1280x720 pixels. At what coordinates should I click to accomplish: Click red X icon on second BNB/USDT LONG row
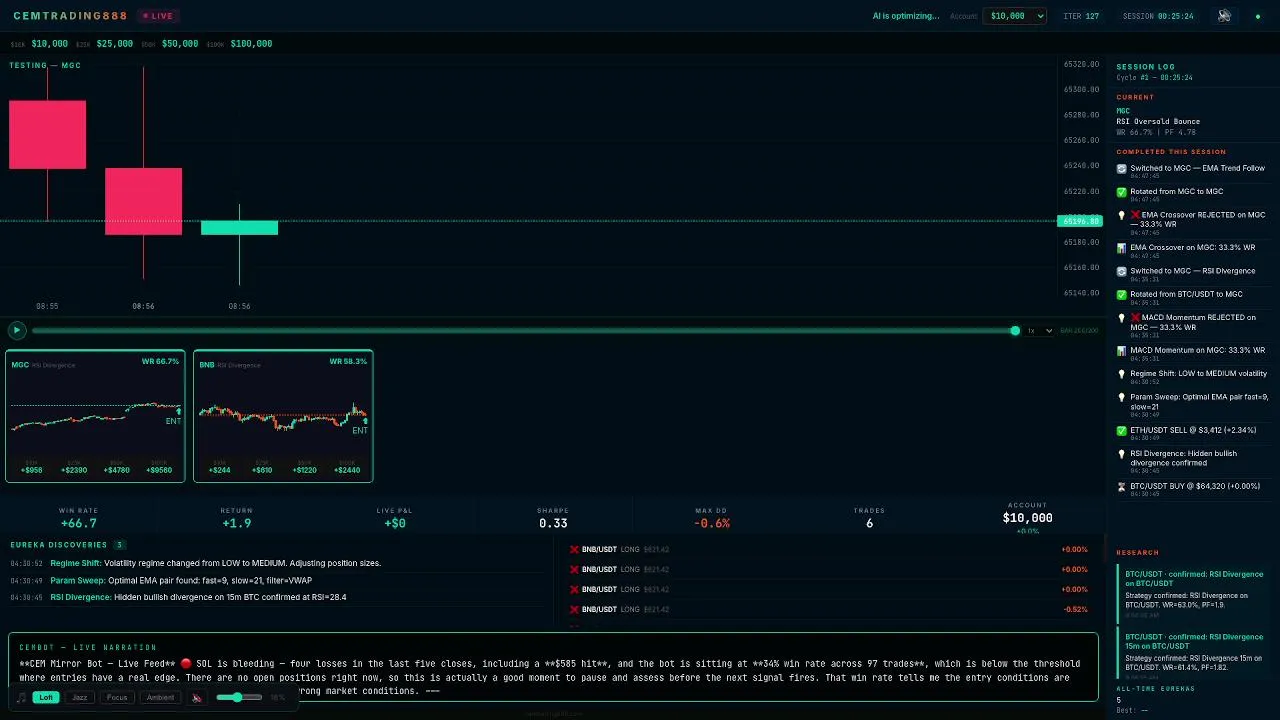(574, 569)
